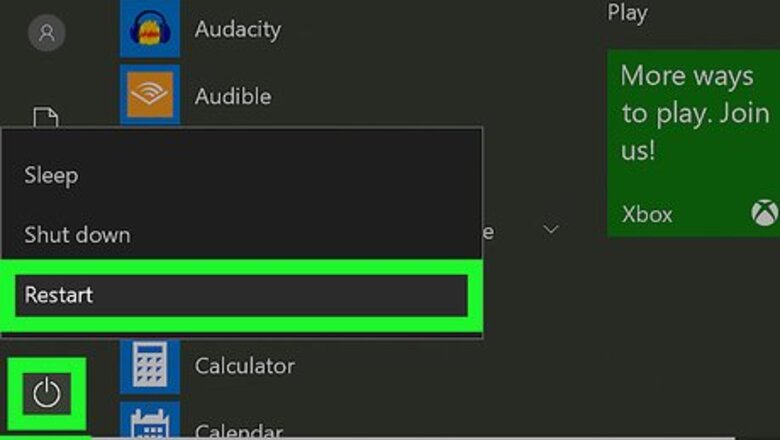The width and height of the screenshot is (780, 440).
Task: Click the Calculator app name
Action: tap(244, 365)
